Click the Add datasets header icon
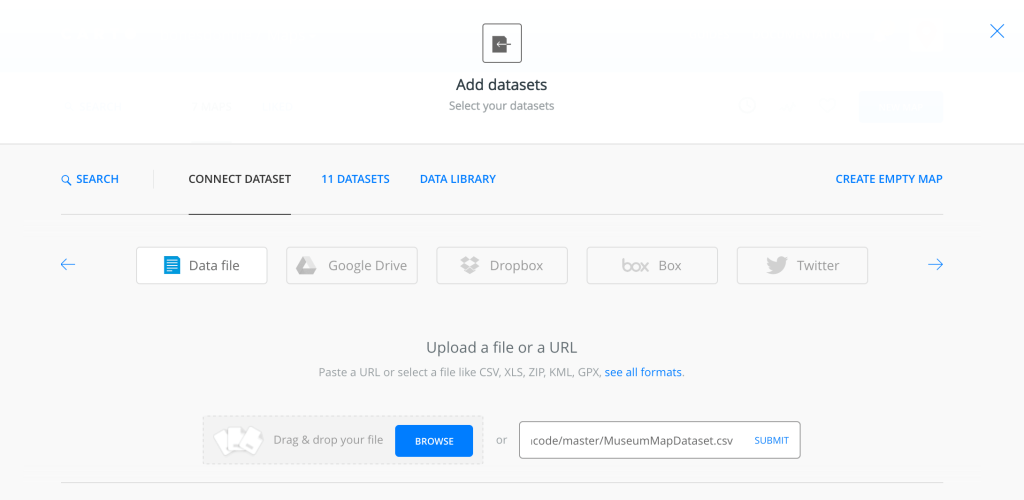1024x500 pixels. 502,44
